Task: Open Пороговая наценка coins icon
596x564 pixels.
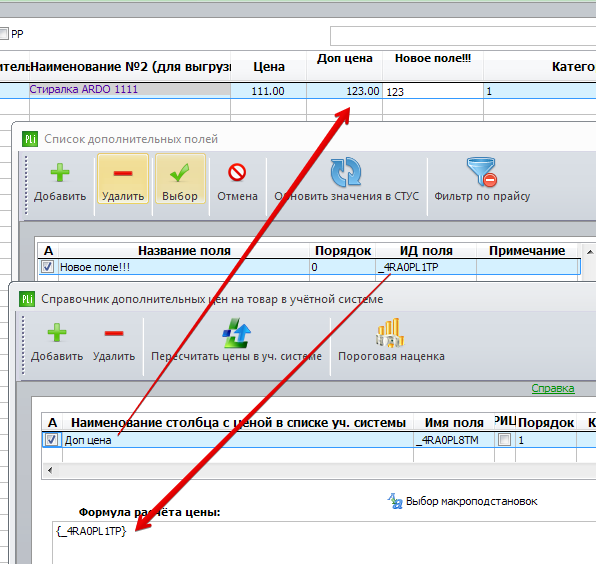Action: click(x=390, y=333)
